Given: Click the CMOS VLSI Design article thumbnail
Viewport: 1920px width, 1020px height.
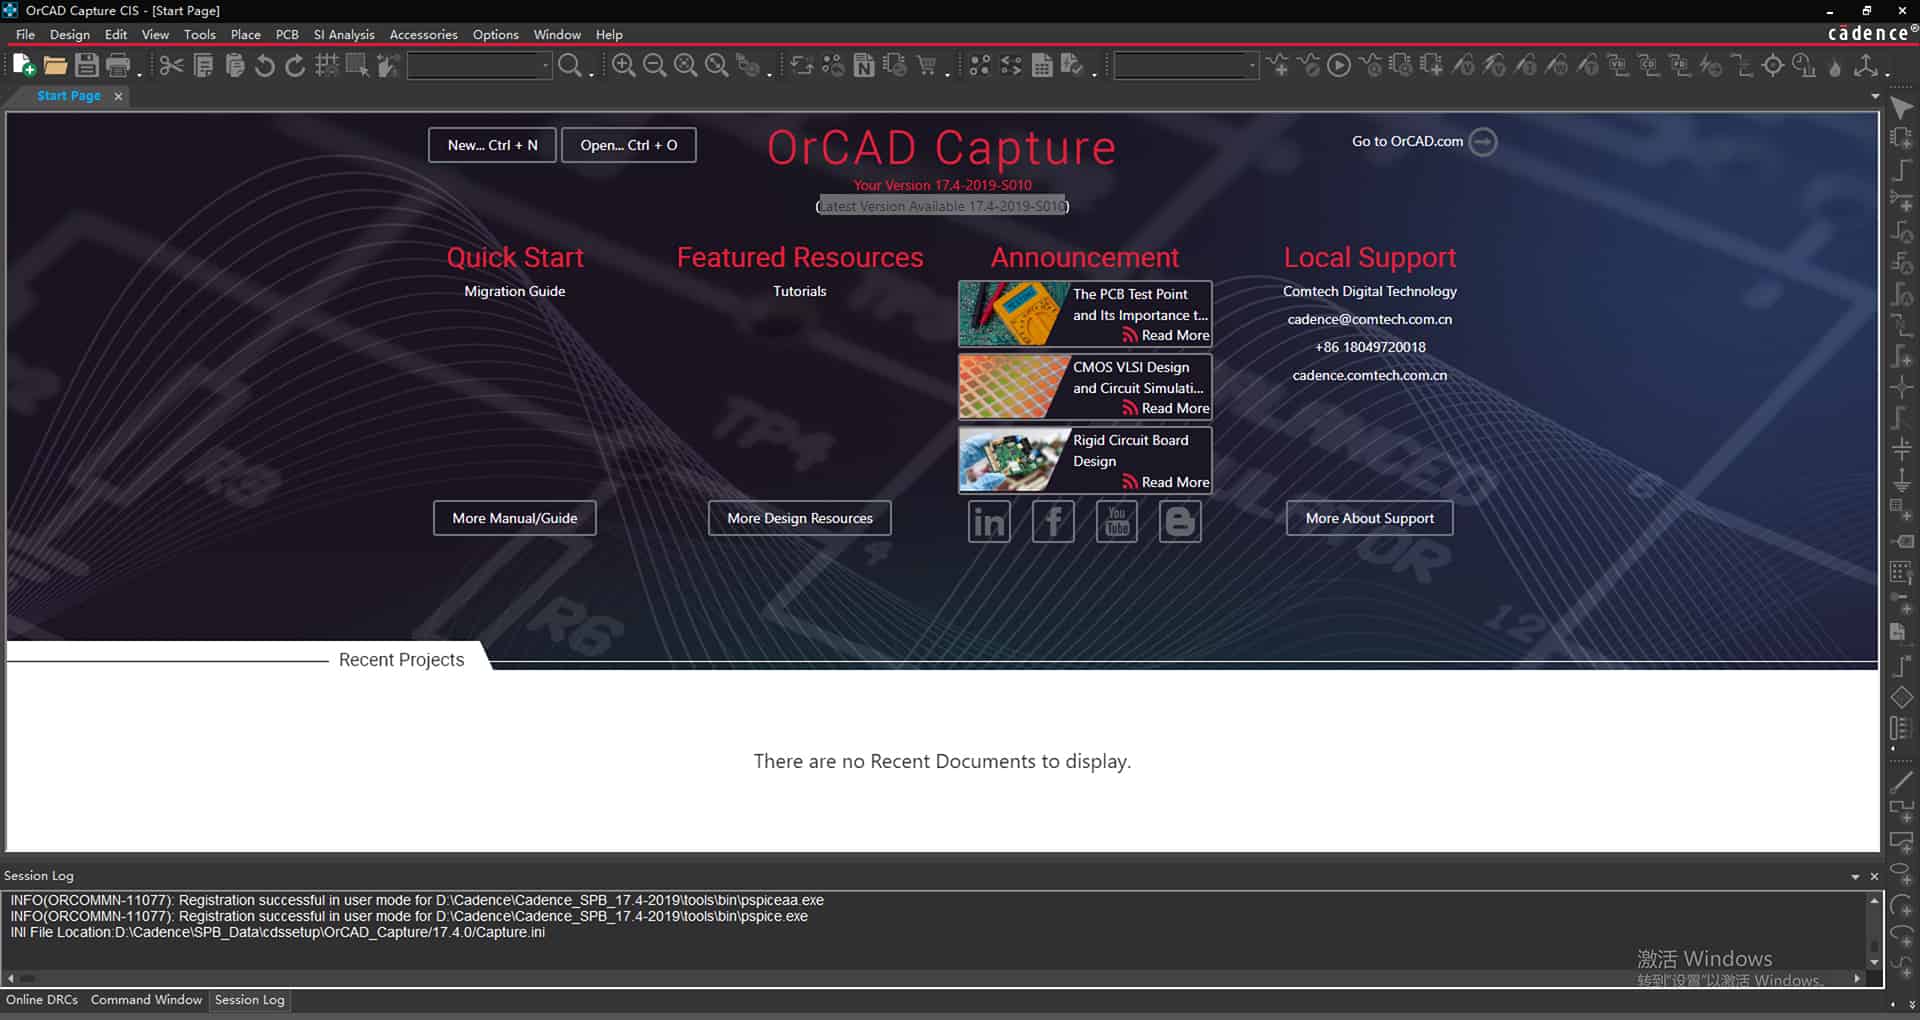Looking at the screenshot, I should 1012,387.
